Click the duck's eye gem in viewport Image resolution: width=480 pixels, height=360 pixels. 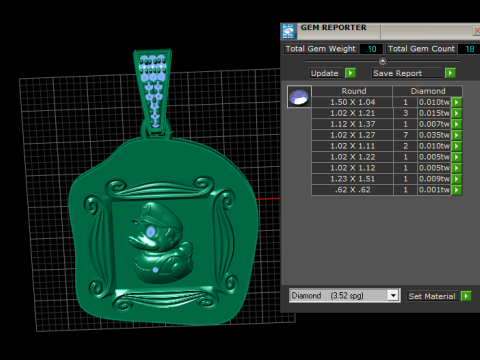pyautogui.click(x=151, y=232)
